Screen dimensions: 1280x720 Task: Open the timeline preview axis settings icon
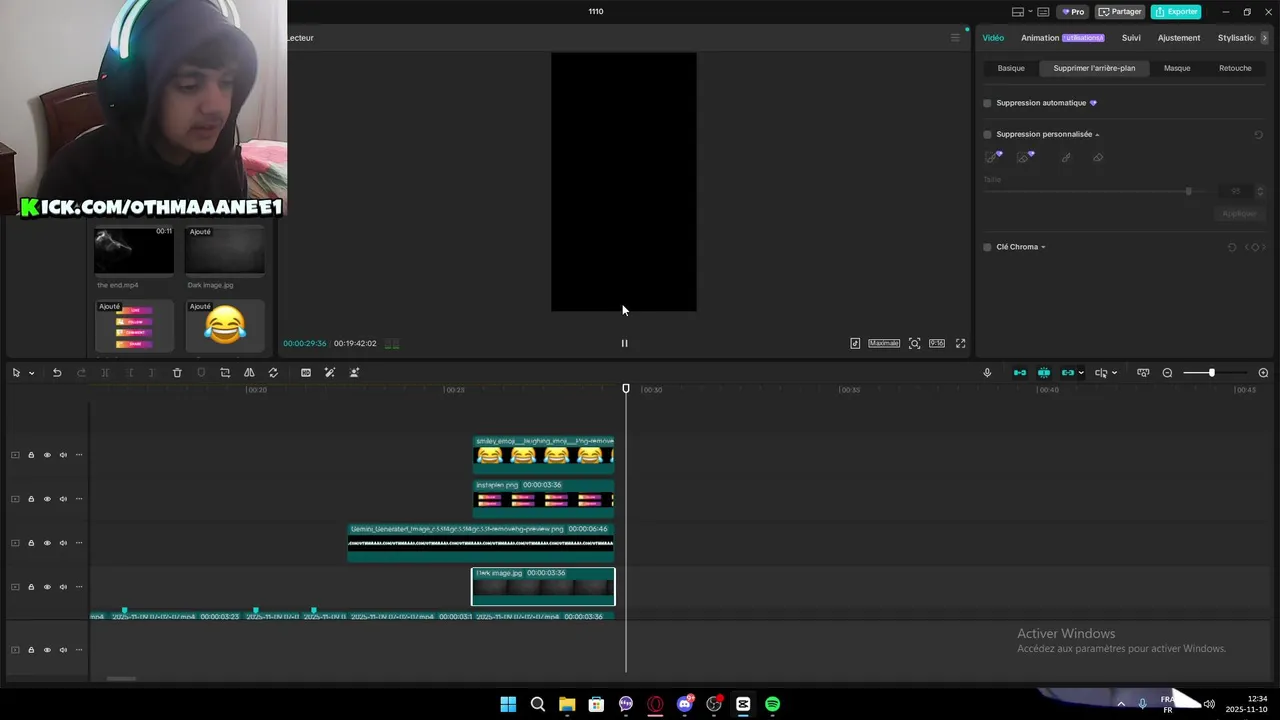[x=1143, y=373]
